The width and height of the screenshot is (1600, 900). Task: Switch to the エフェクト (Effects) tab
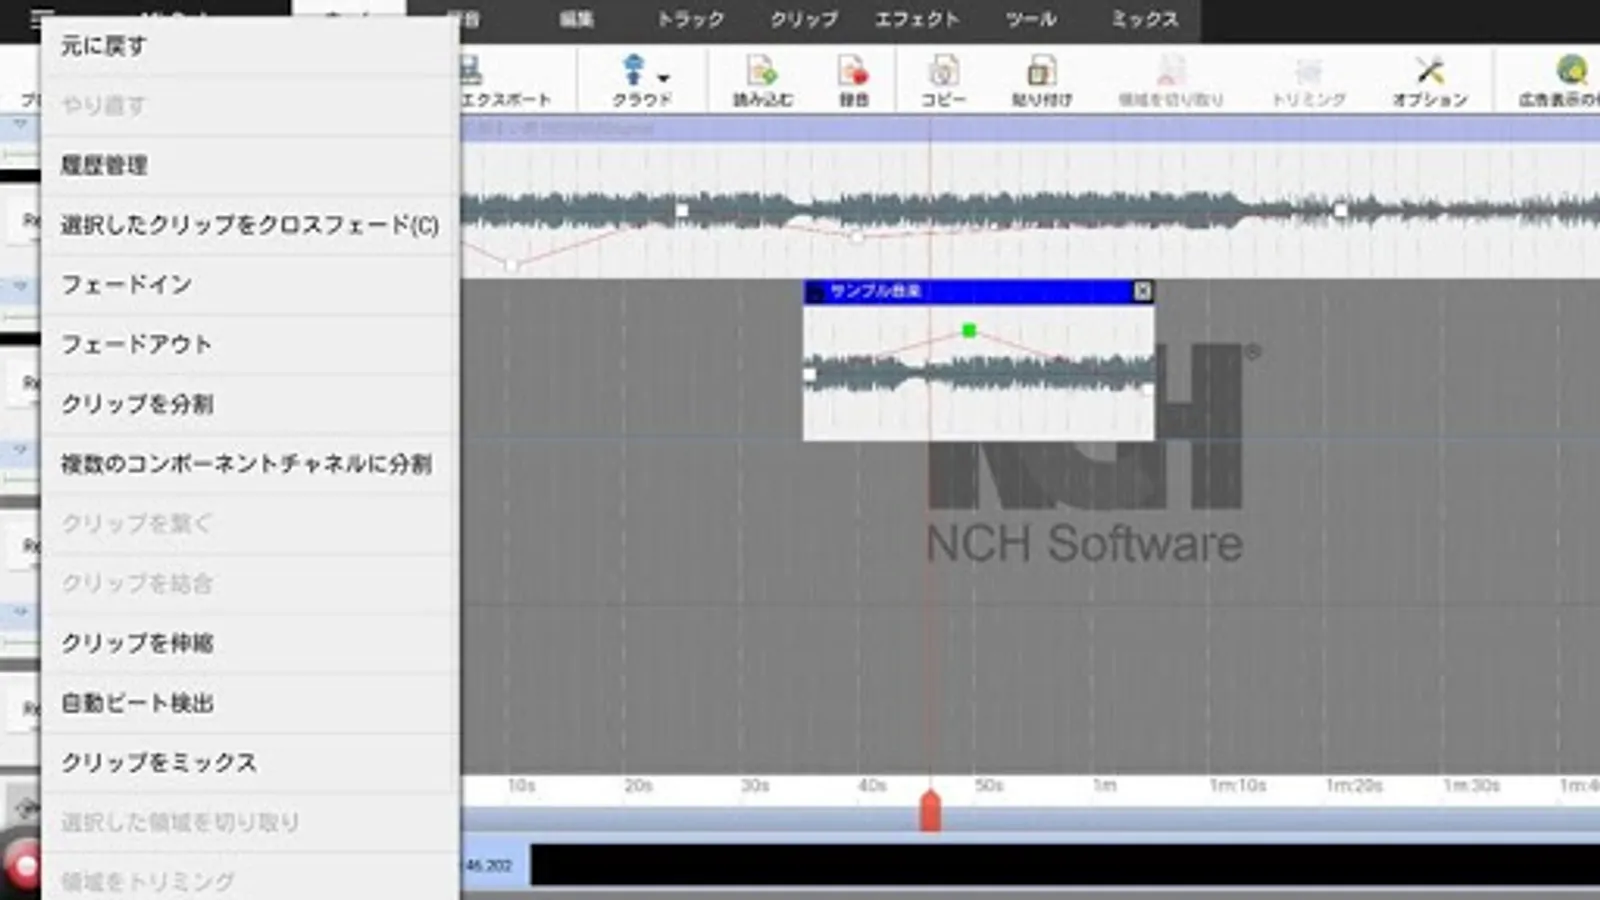(x=917, y=19)
